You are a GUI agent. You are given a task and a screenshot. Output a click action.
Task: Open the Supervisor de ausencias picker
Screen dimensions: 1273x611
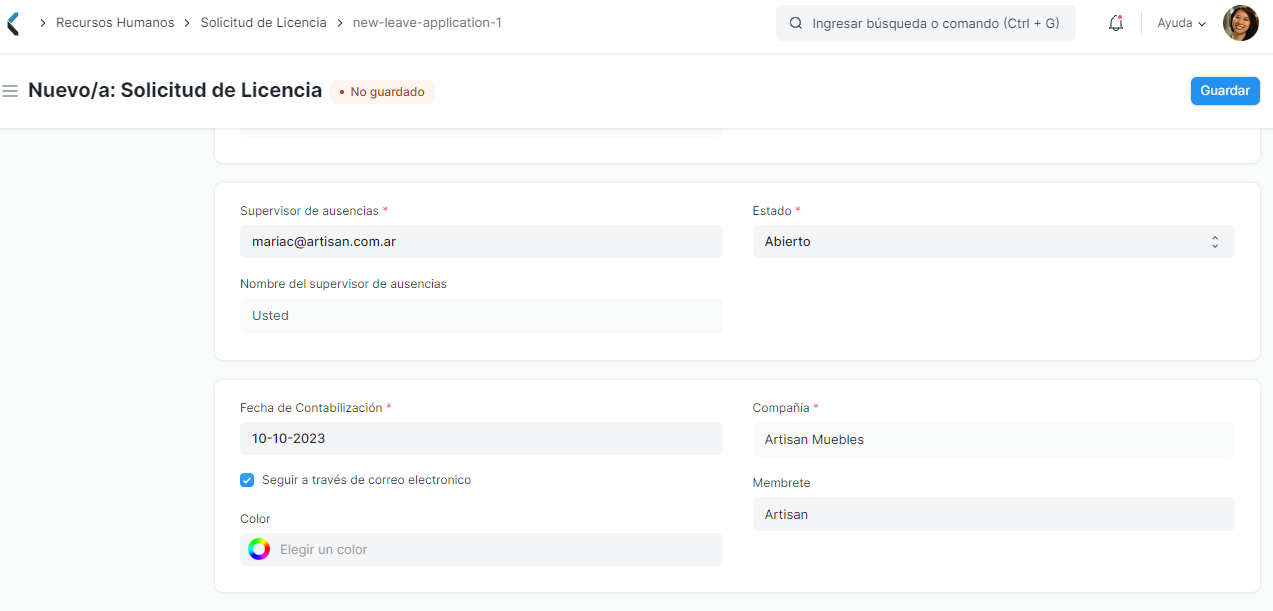pyautogui.click(x=480, y=241)
